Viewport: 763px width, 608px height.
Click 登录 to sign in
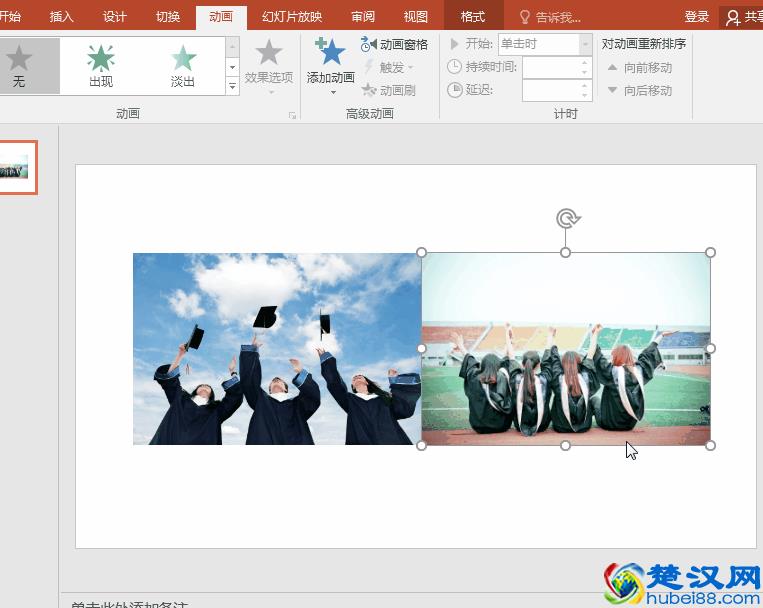697,17
